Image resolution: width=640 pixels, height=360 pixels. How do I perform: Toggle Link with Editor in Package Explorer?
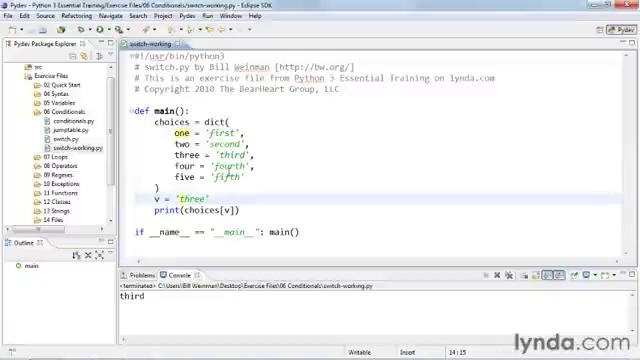click(x=84, y=56)
